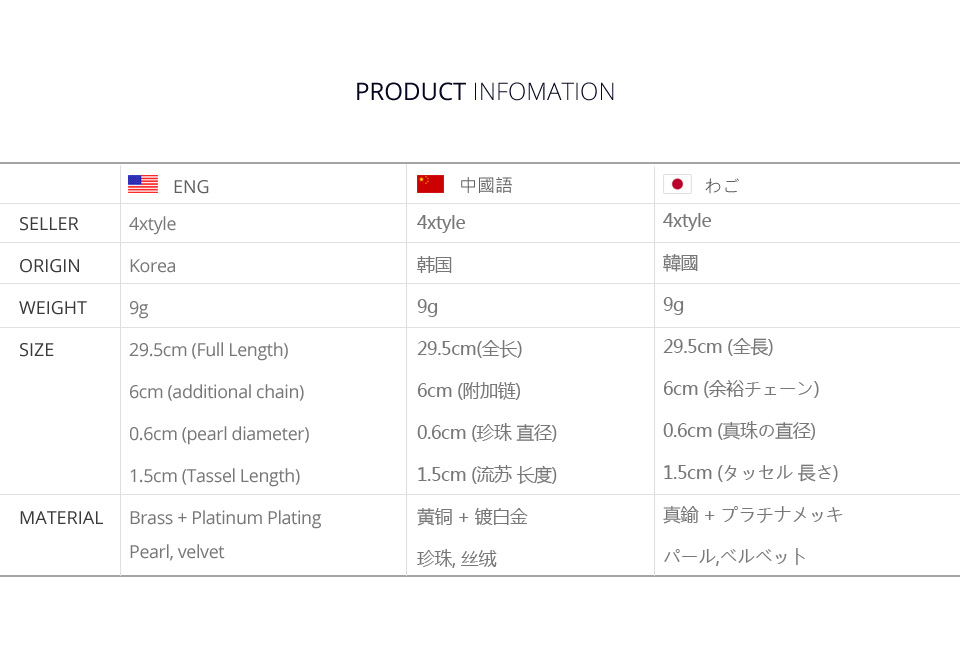Click the China flag icon
The image size is (960, 656).
tap(430, 184)
